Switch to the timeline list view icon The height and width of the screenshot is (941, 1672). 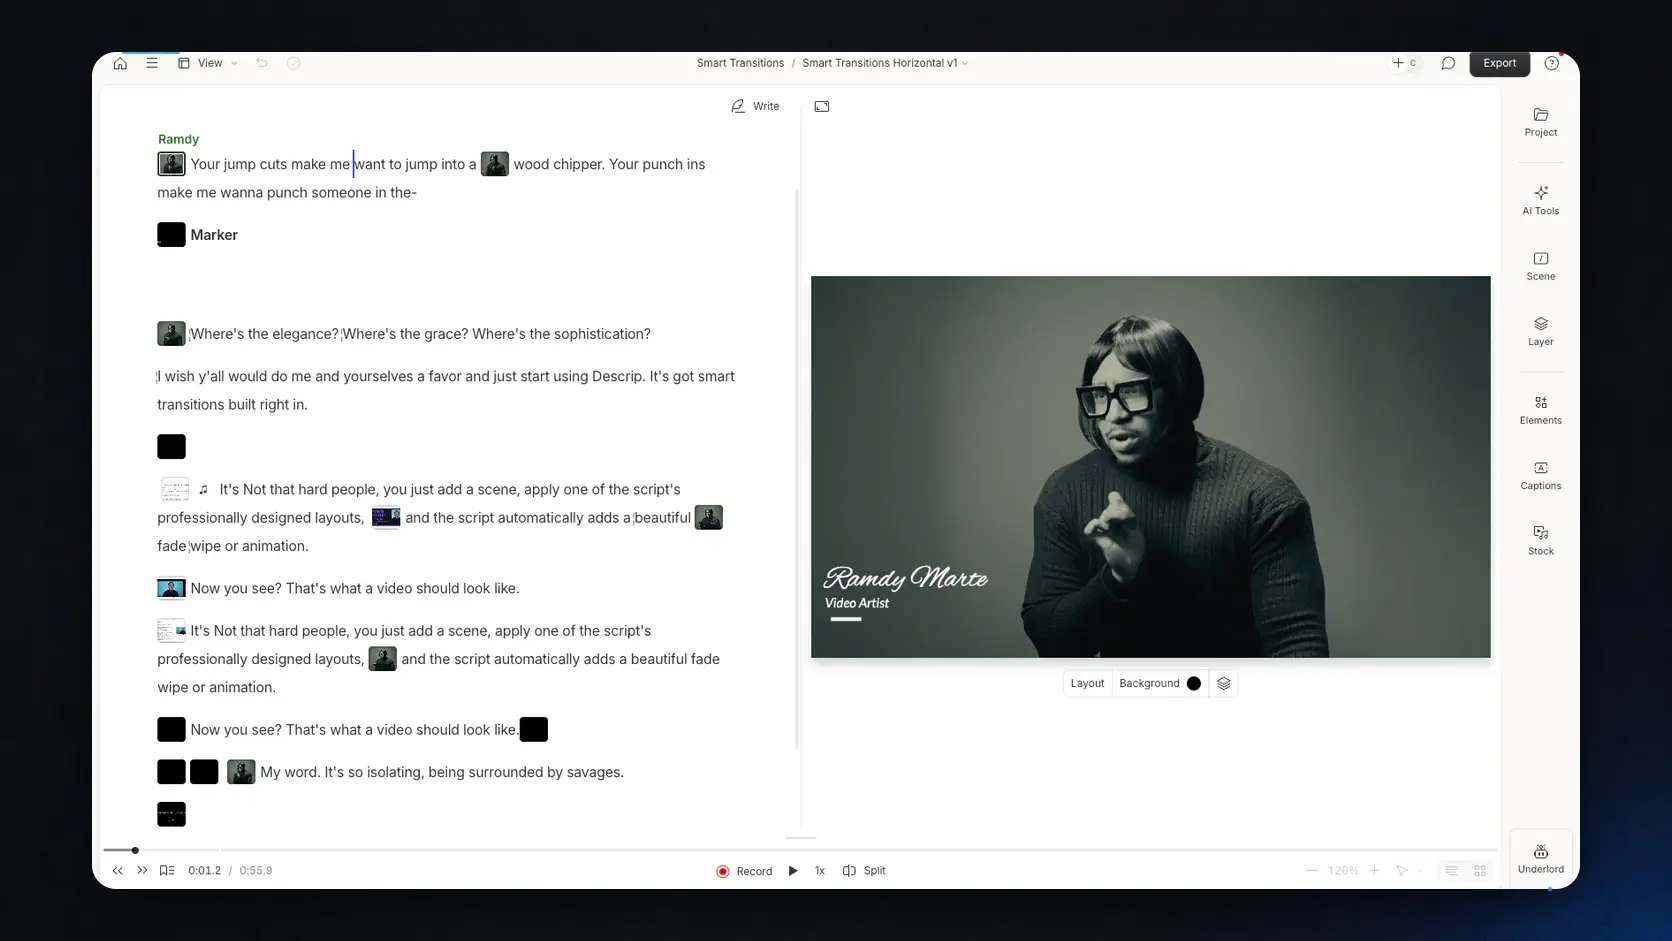coord(1452,871)
